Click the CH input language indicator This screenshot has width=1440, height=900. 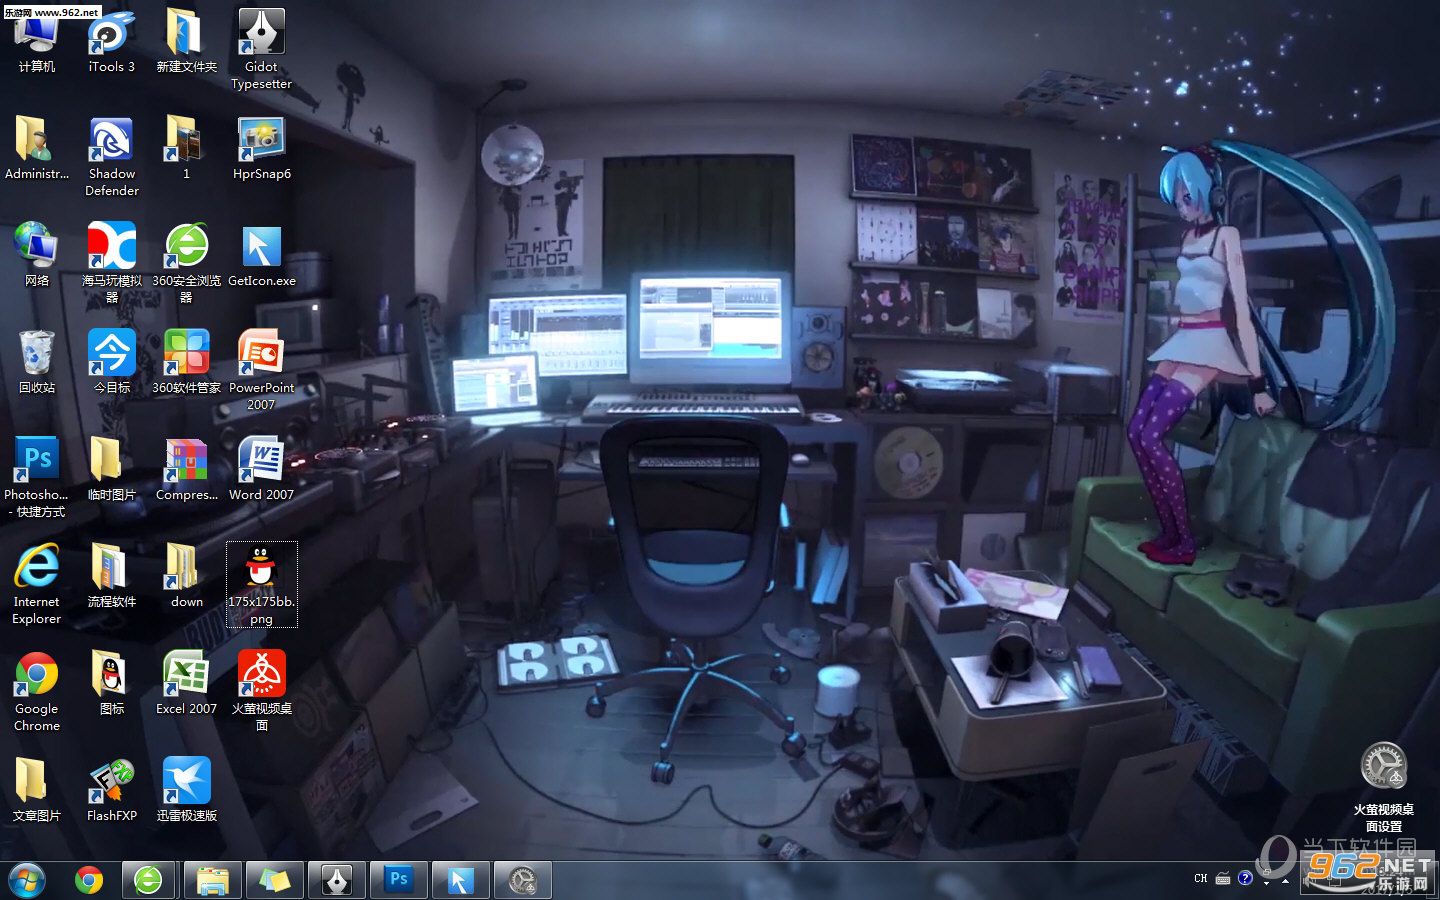(x=1200, y=878)
